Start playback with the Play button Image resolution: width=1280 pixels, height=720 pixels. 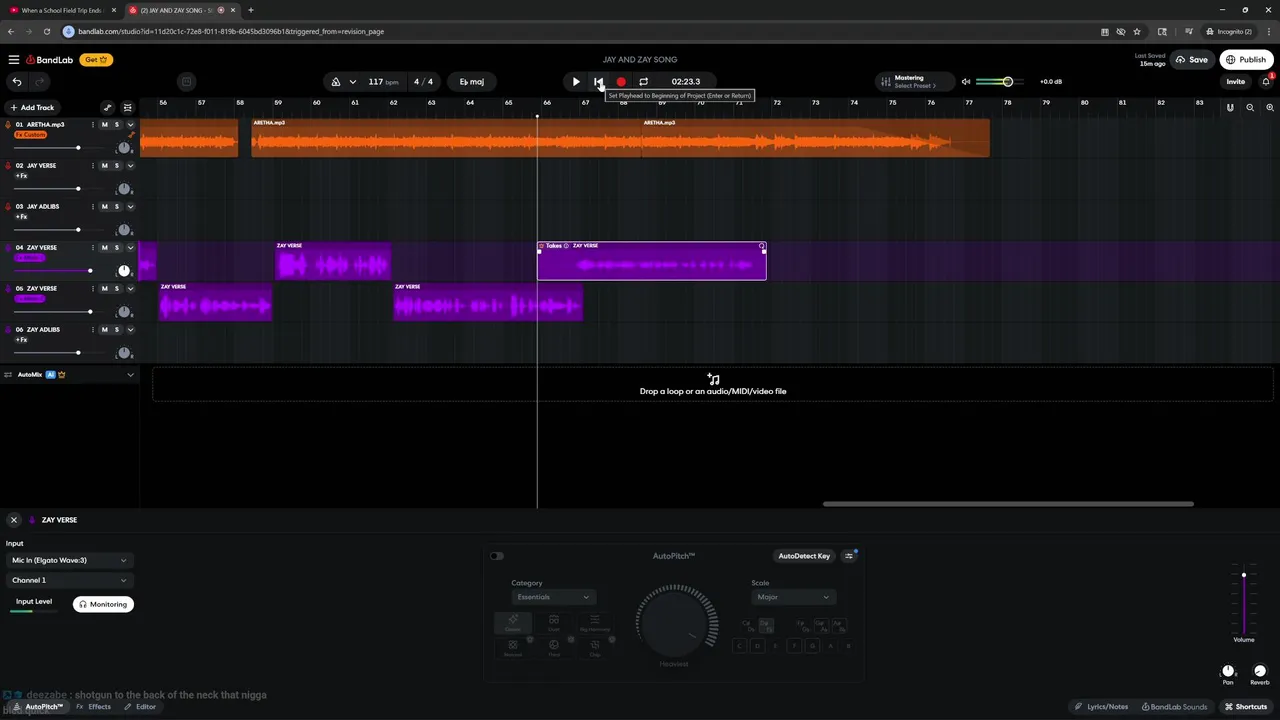(576, 82)
